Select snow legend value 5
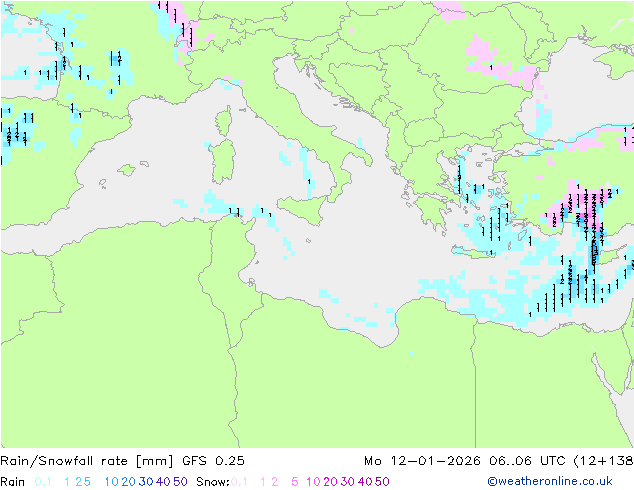 (295, 482)
